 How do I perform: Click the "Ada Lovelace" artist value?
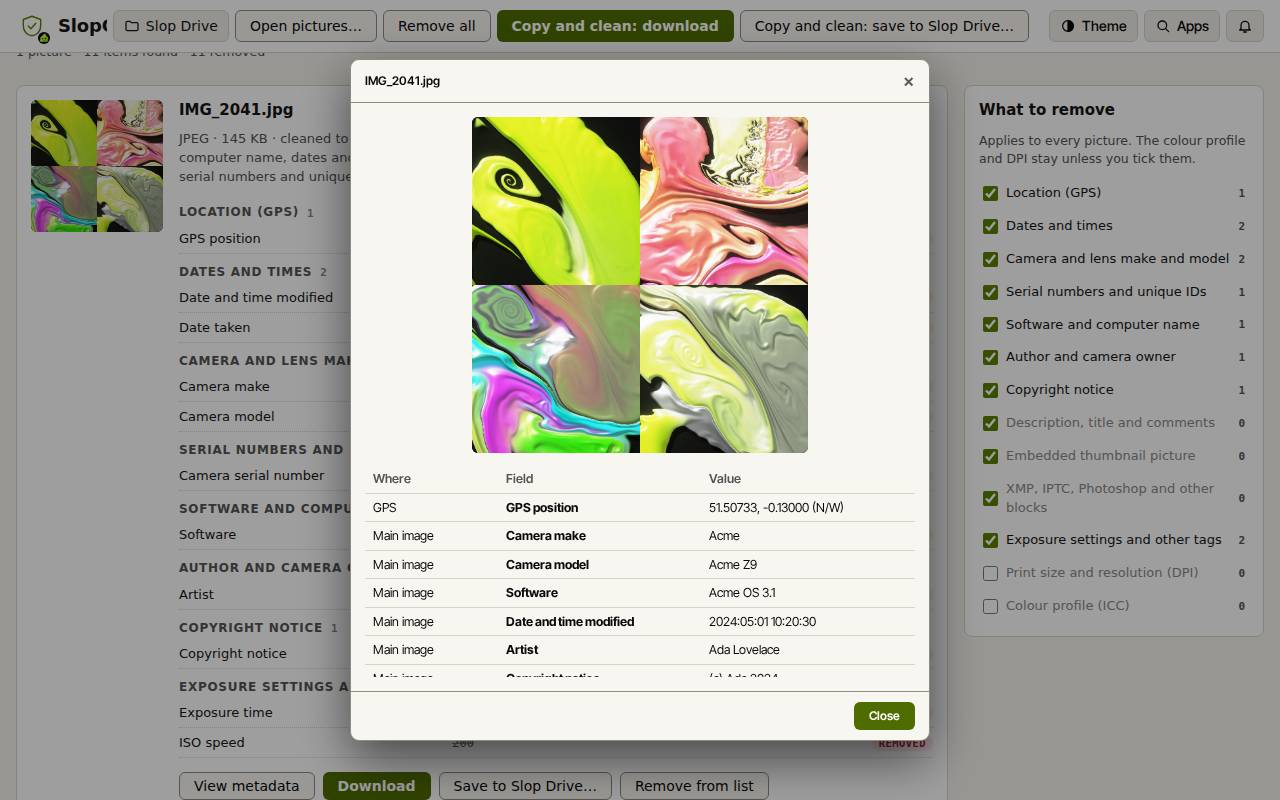coord(744,650)
